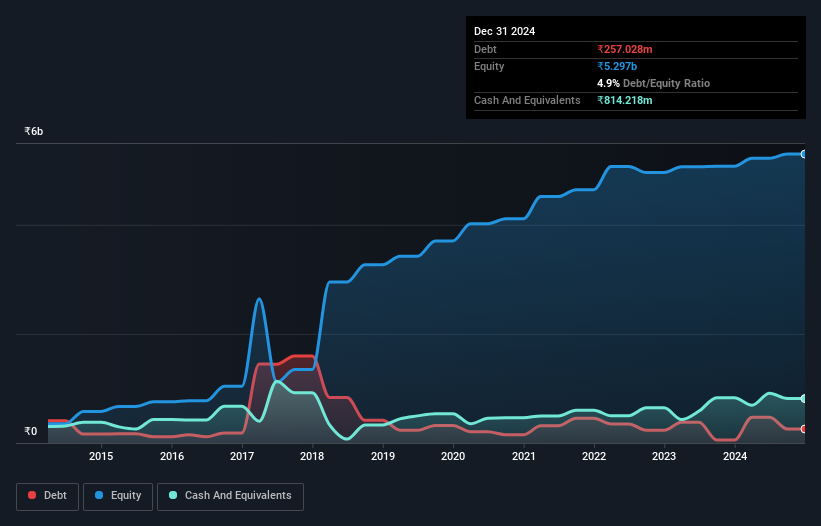Click the ₹257.028m debt value
This screenshot has height=526, width=821.
(625, 49)
